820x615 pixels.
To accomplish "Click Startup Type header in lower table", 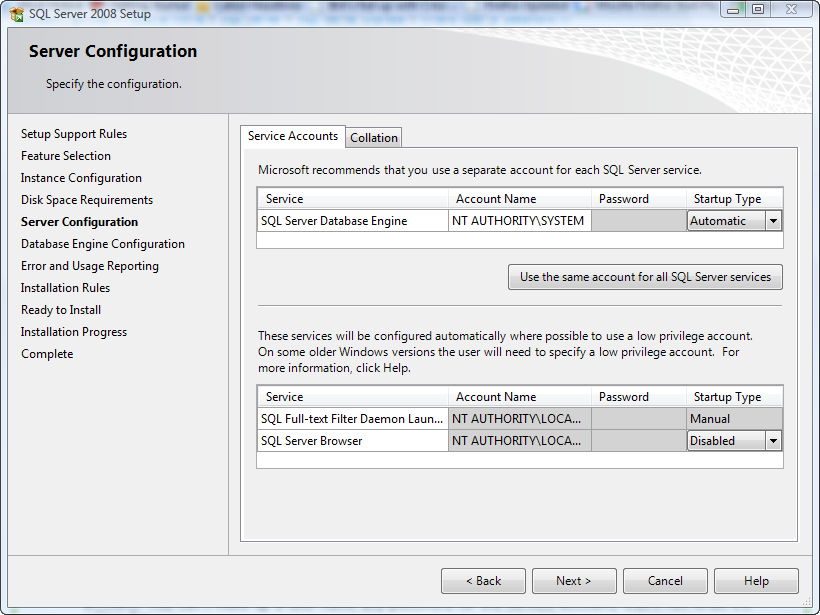I will click(x=734, y=397).
